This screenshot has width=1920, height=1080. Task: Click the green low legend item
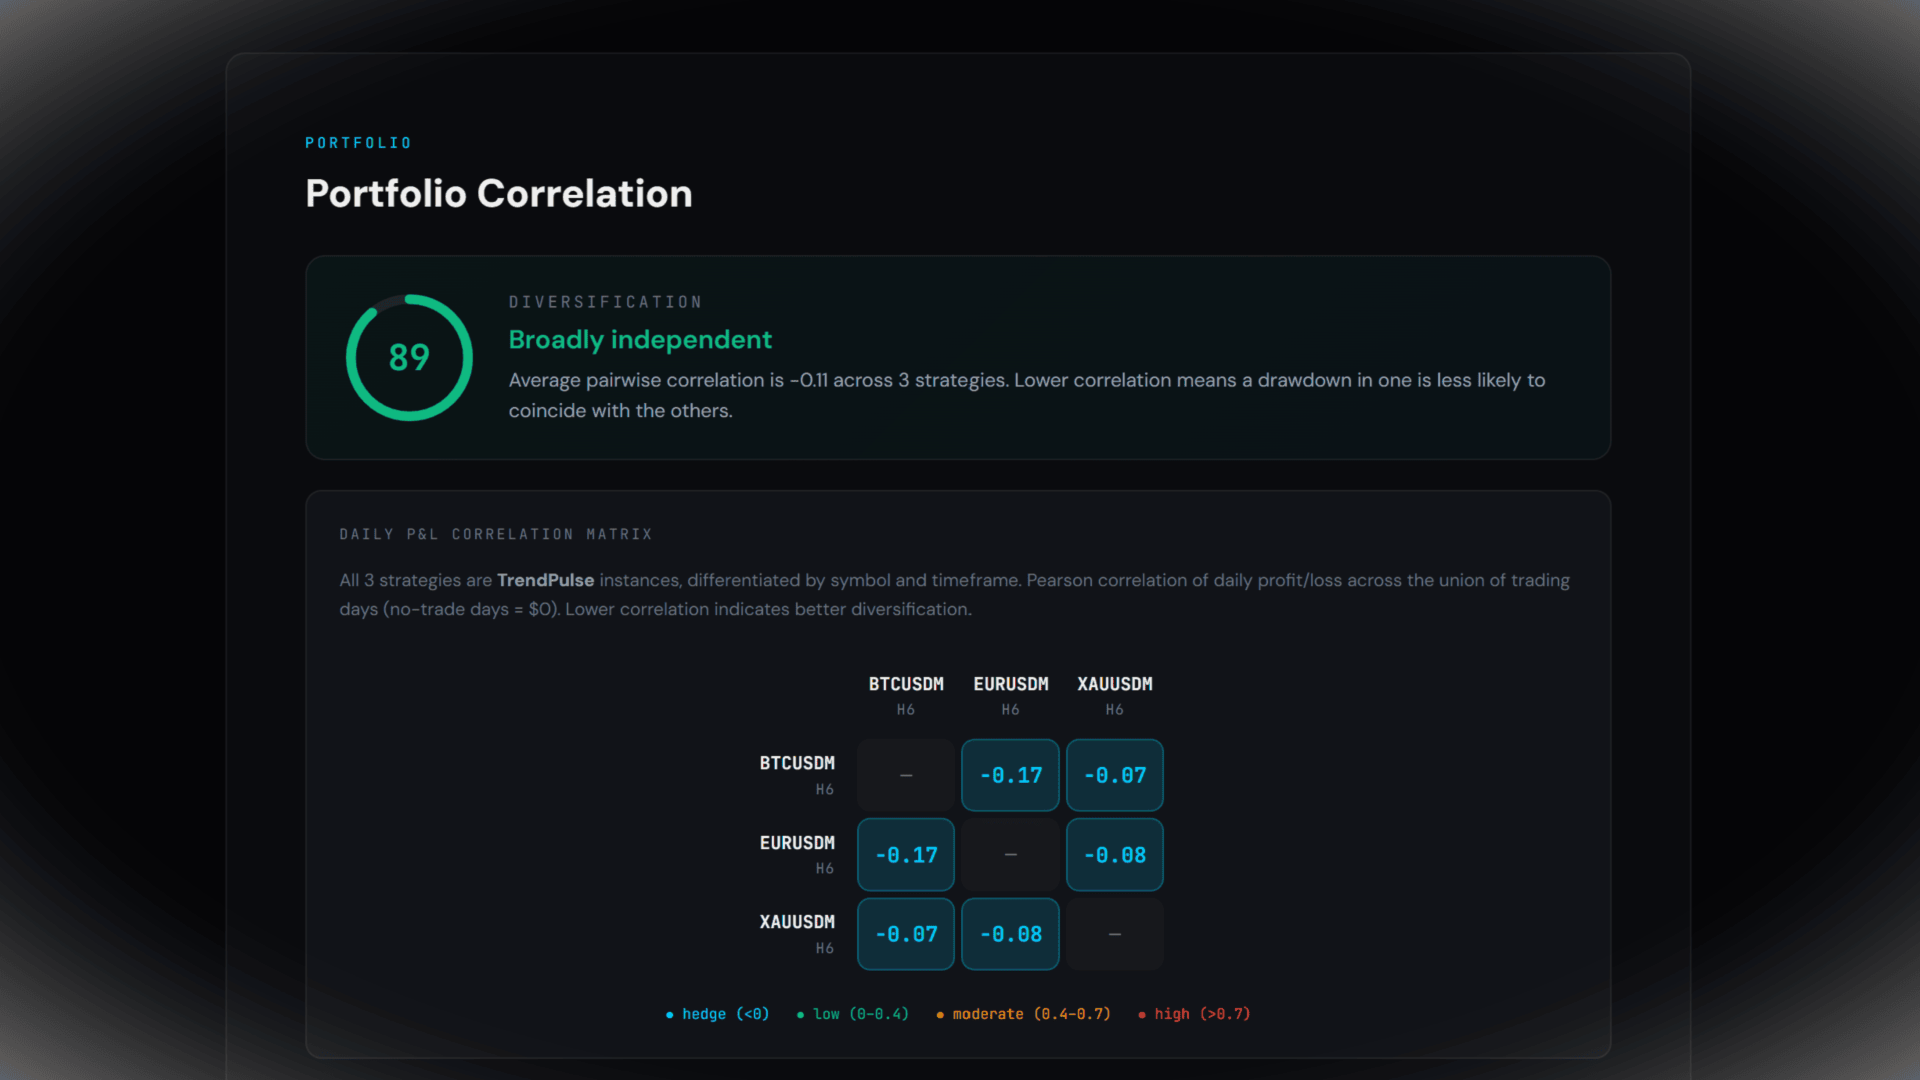[x=853, y=1014]
